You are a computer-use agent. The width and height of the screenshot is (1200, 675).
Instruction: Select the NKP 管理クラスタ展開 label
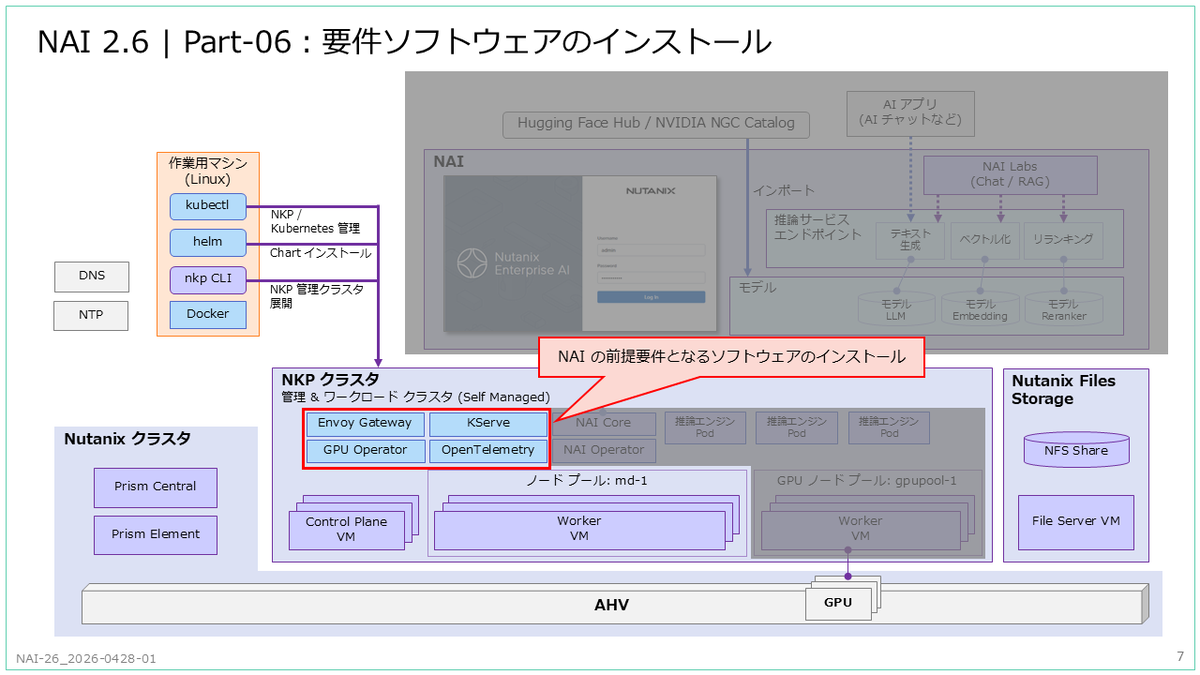[x=317, y=296]
